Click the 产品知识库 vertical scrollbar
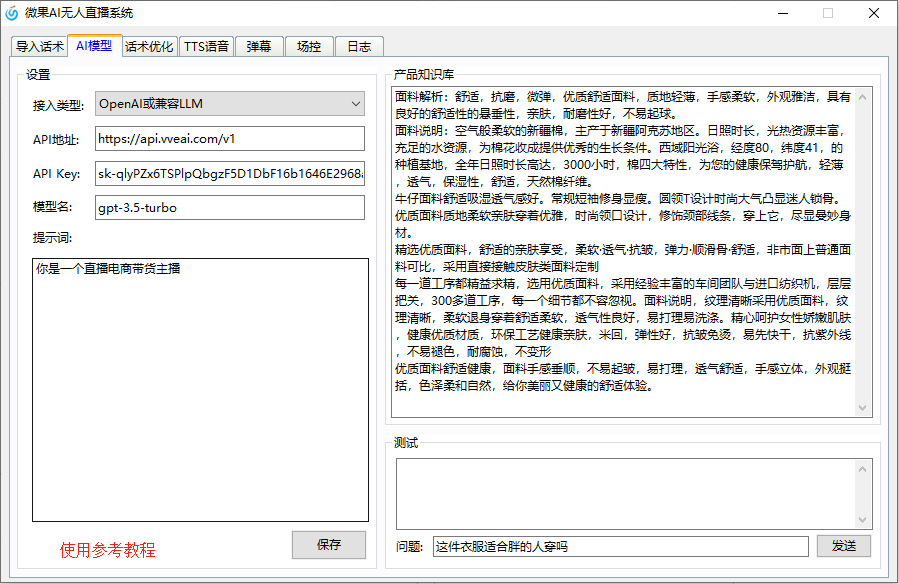Image resolution: width=899 pixels, height=584 pixels. click(864, 250)
